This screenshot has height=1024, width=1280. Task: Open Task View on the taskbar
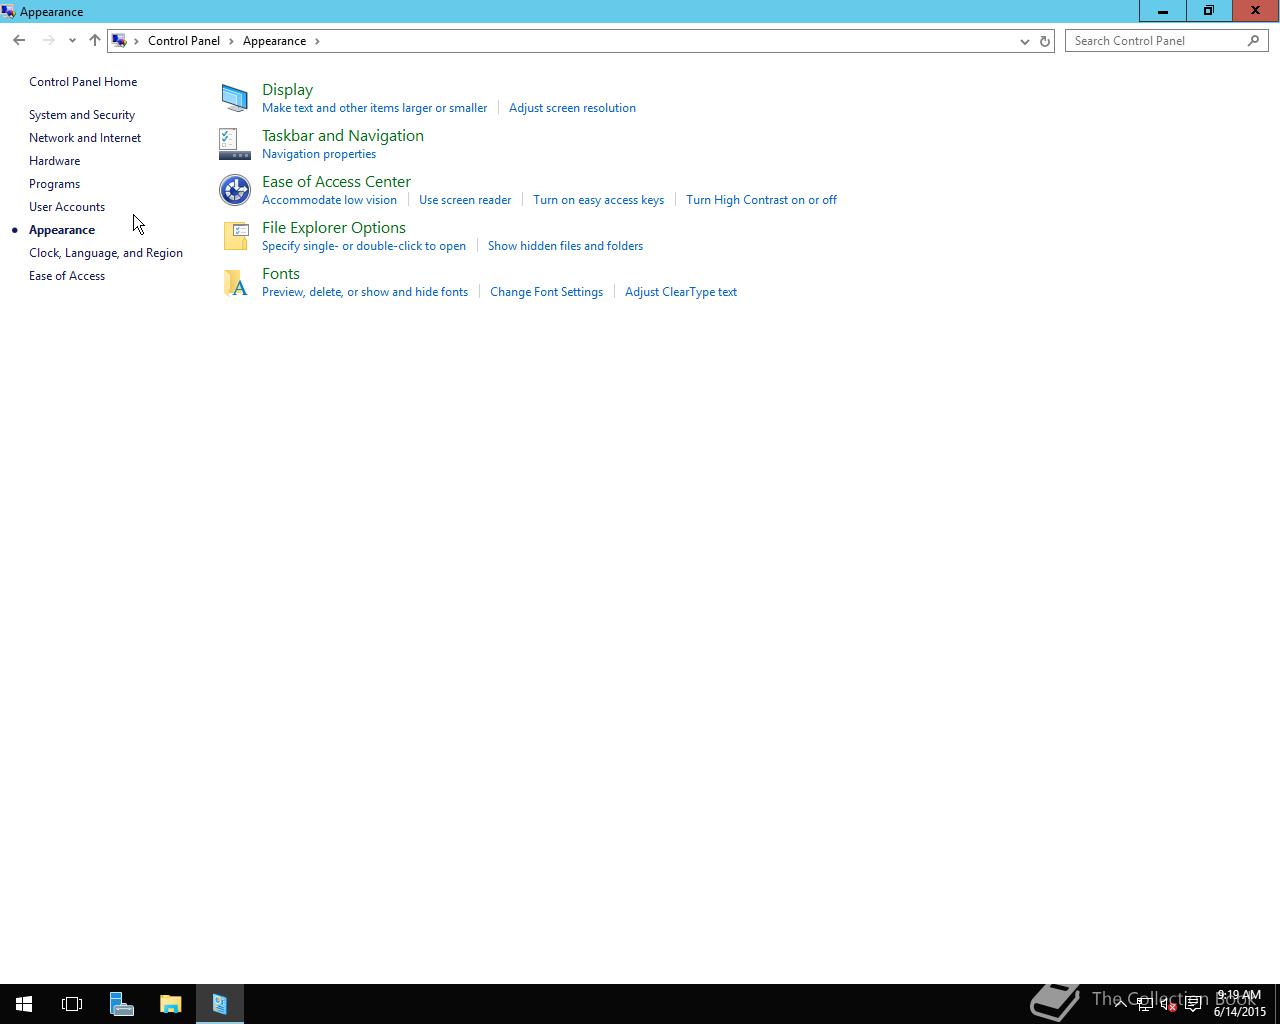click(72, 1004)
